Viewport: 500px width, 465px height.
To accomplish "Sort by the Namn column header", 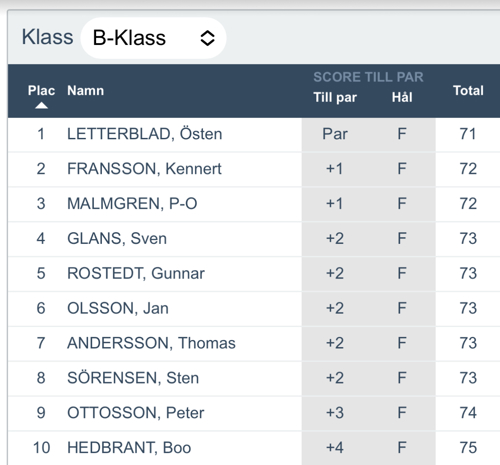I will click(85, 90).
